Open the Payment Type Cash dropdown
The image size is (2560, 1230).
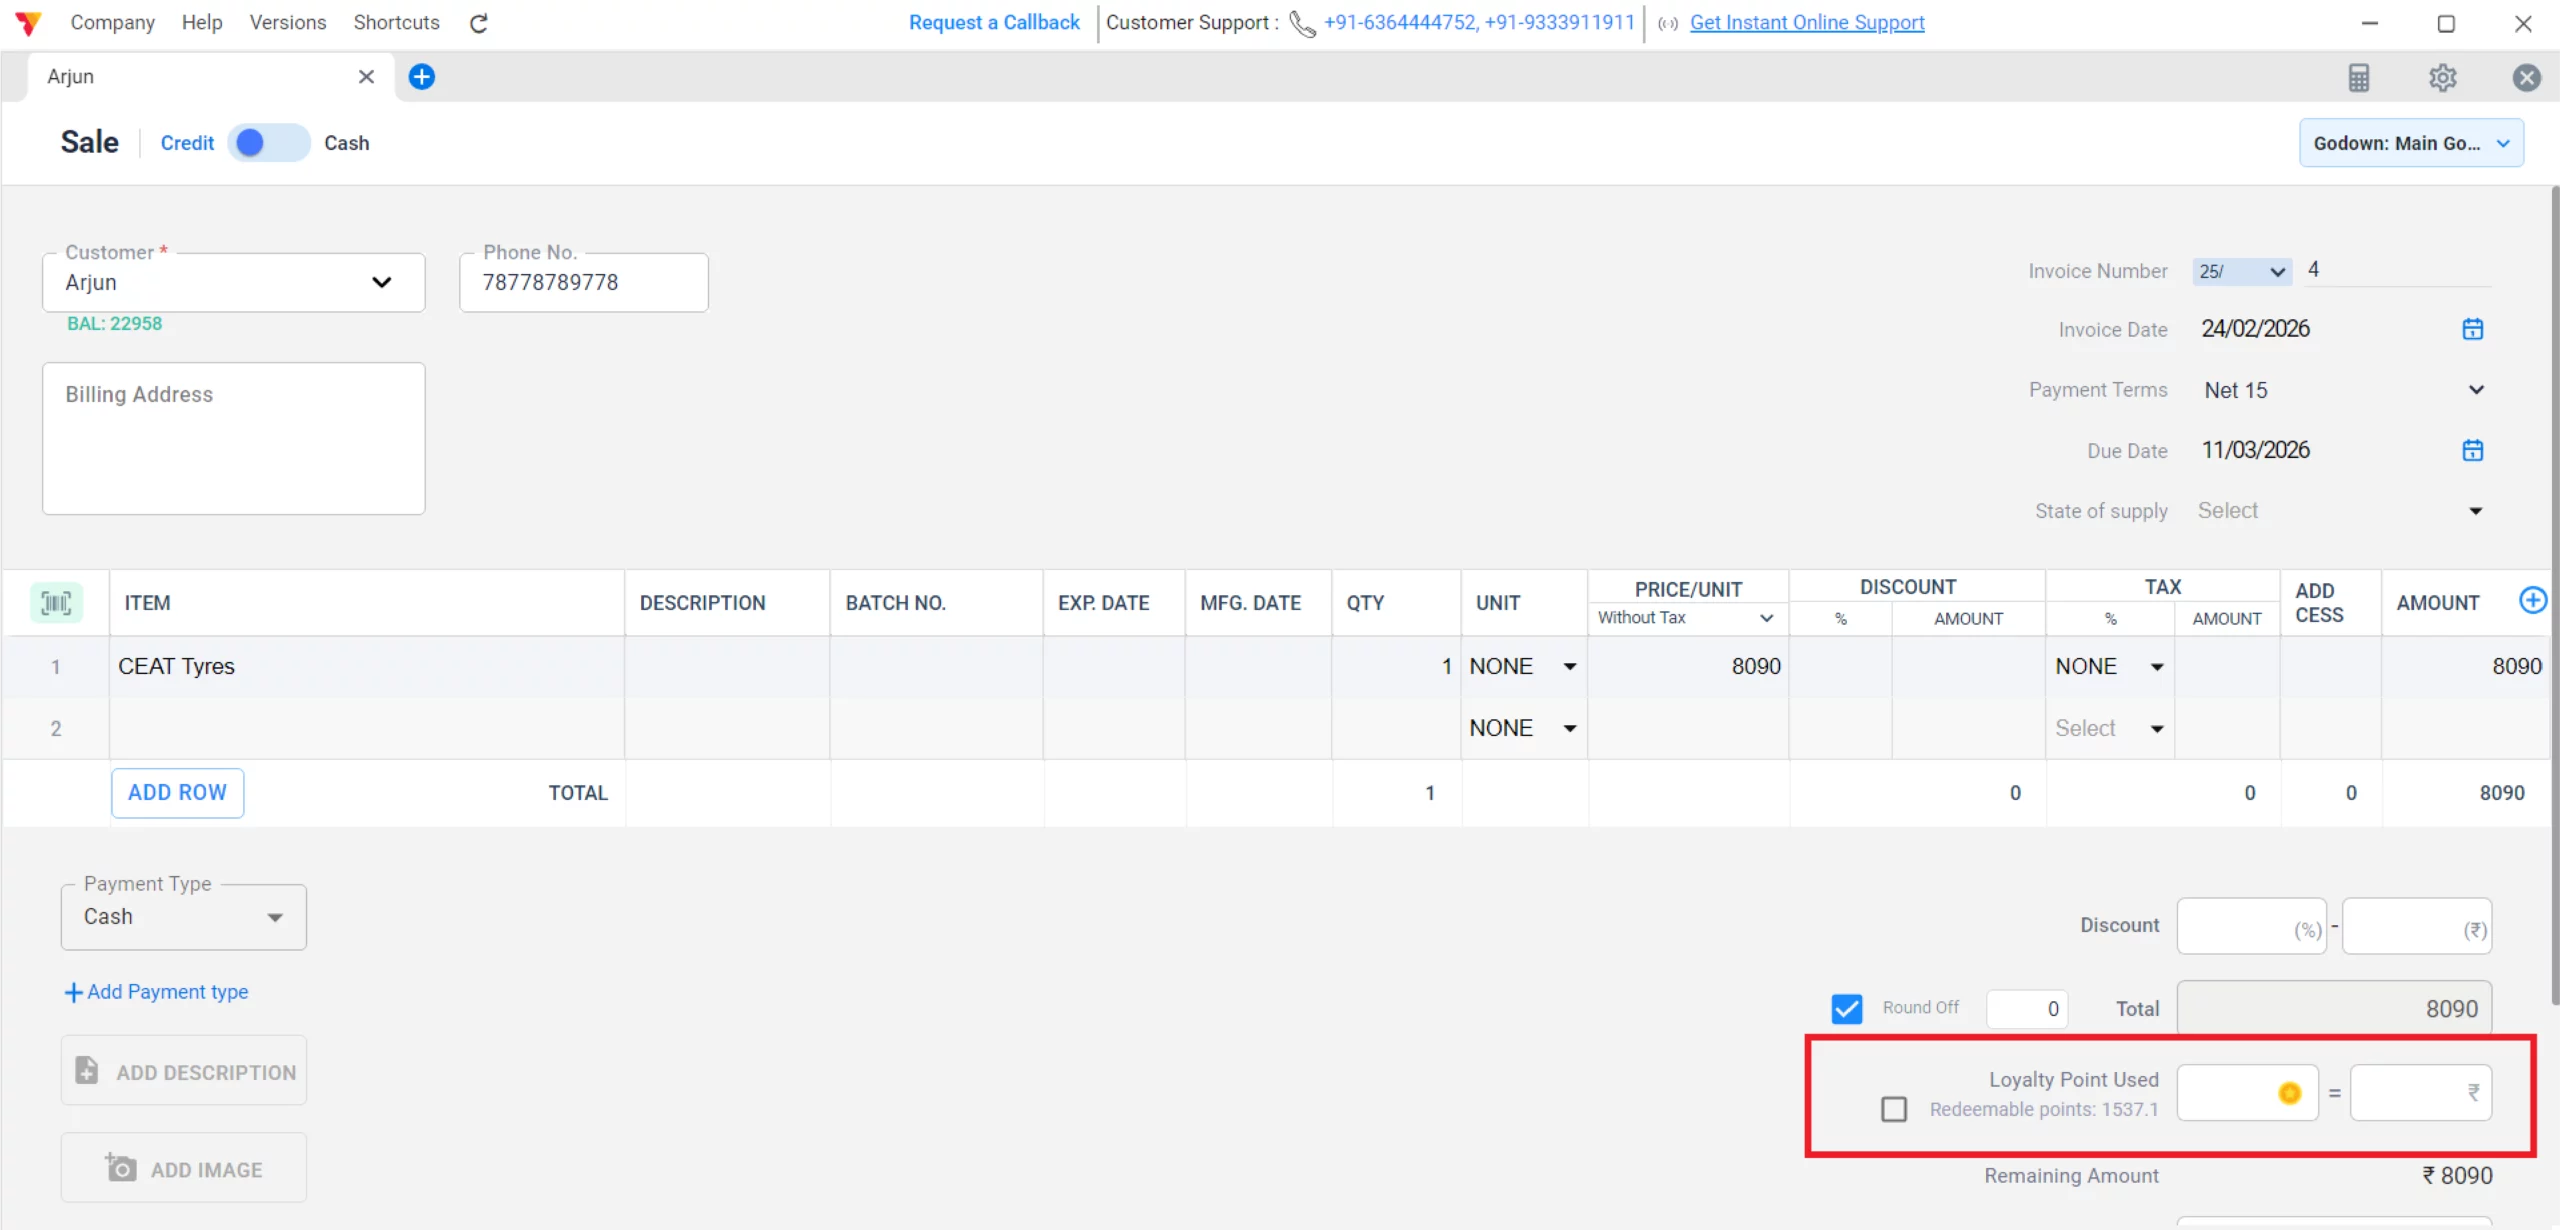pyautogui.click(x=183, y=917)
